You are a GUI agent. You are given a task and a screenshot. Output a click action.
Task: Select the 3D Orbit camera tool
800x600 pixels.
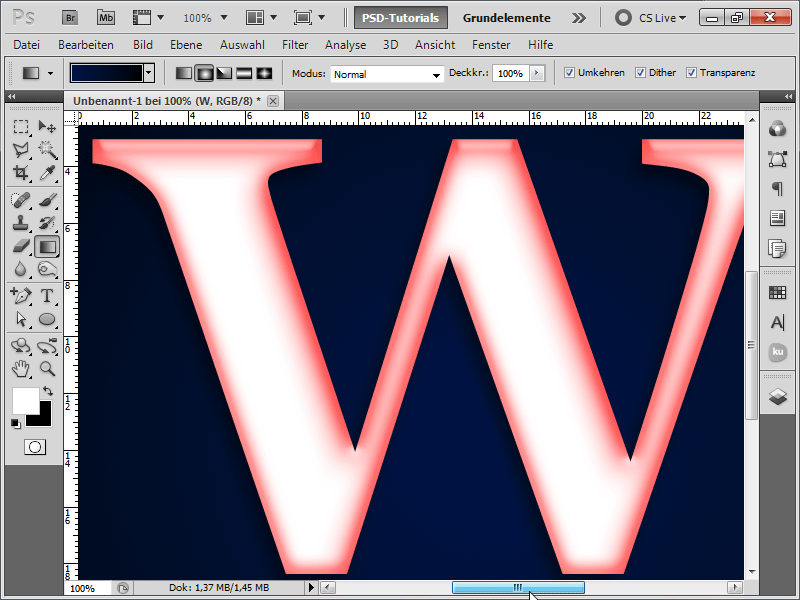click(x=47, y=346)
